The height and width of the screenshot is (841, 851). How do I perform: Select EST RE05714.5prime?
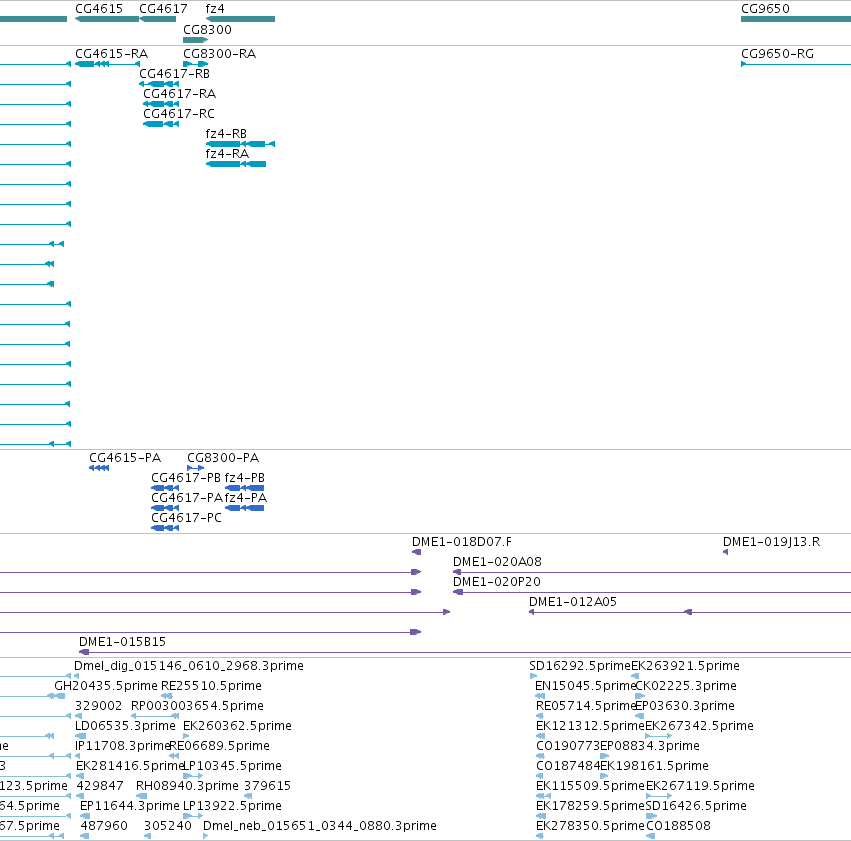586,706
